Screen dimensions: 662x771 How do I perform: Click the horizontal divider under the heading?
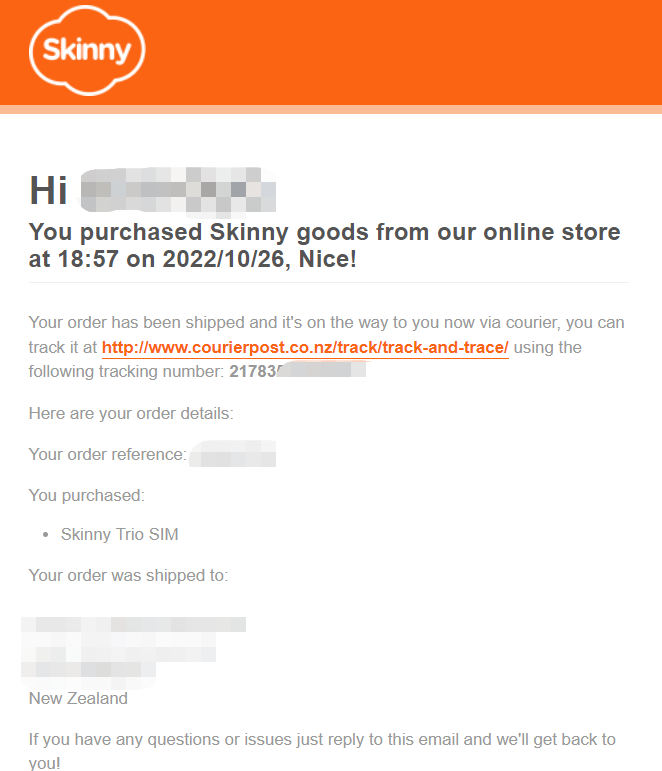(329, 283)
